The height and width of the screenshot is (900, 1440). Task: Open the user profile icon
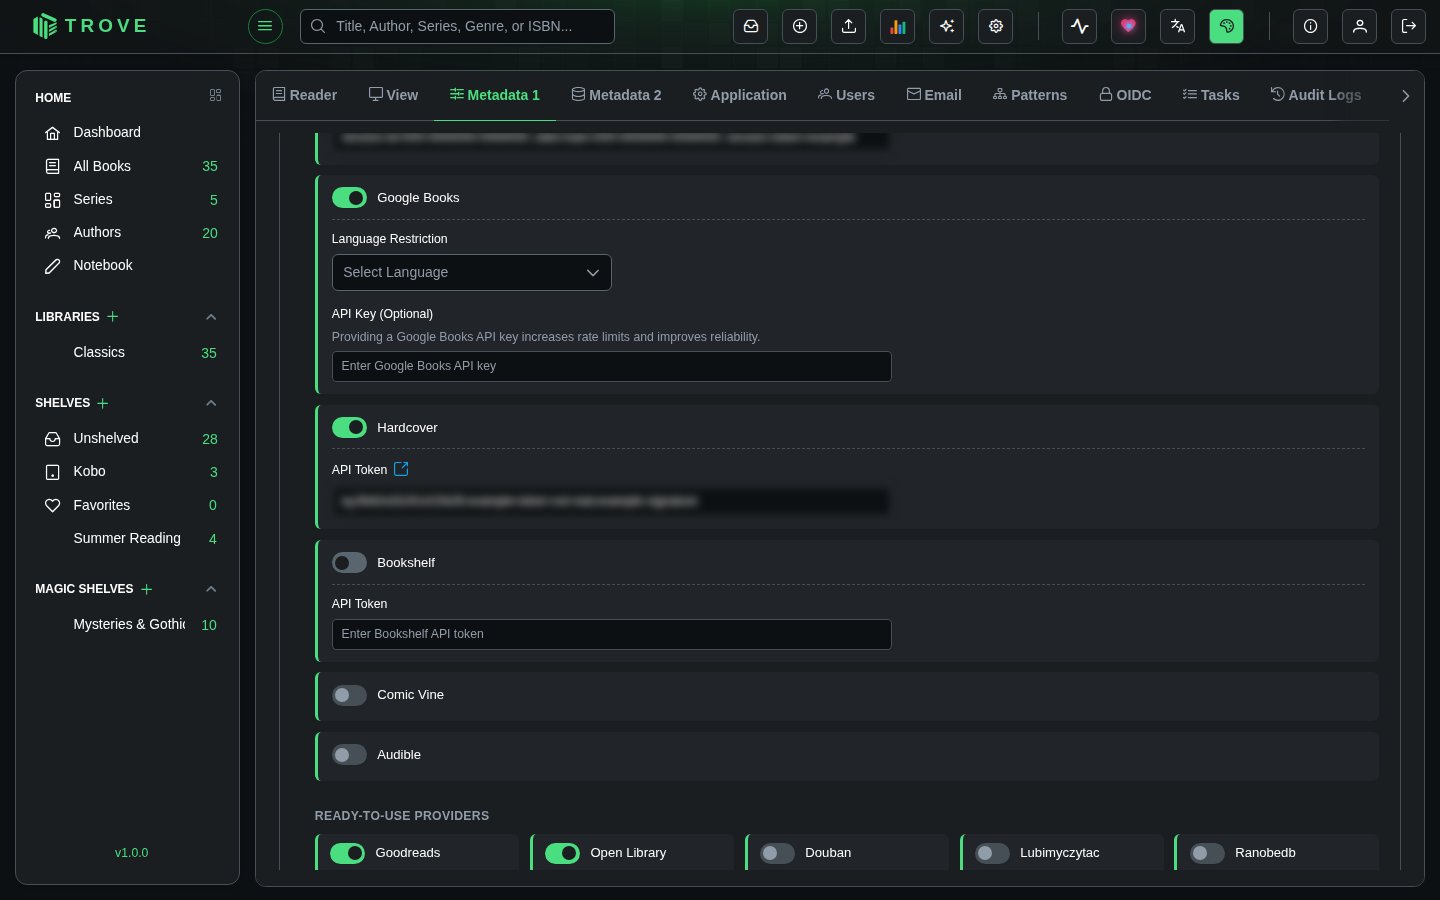pyautogui.click(x=1360, y=26)
